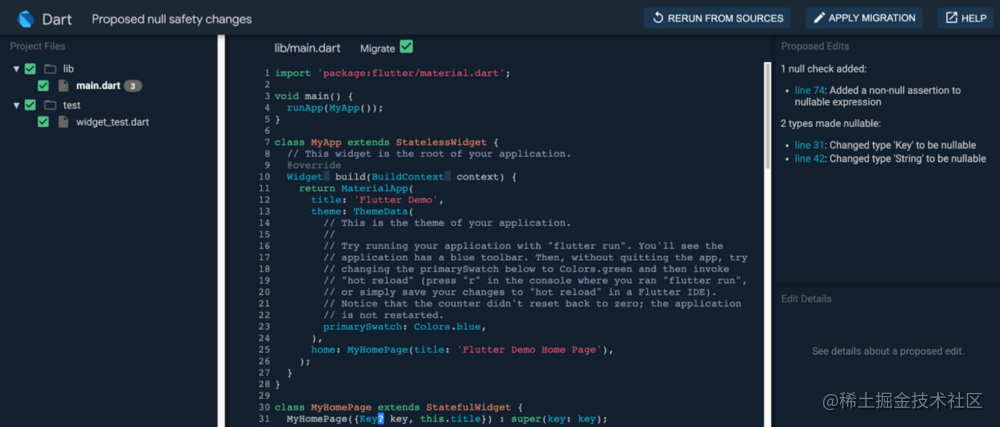Click the code editor vertical scrollbar
This screenshot has width=1000, height=427.
[767, 115]
